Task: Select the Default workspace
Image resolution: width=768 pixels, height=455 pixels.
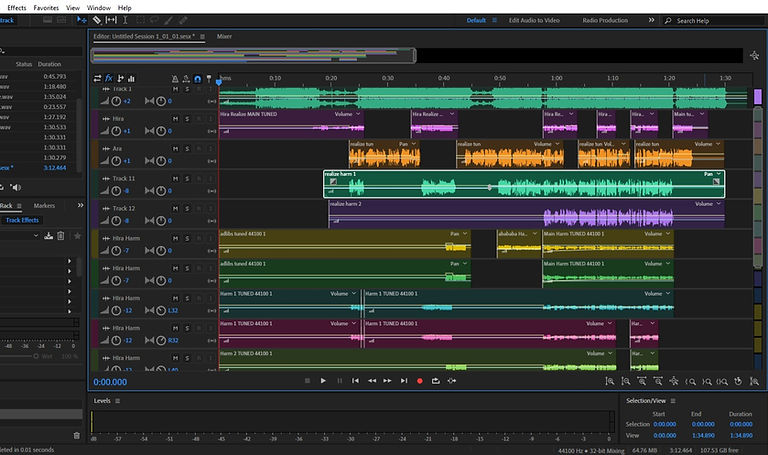Action: 476,20
